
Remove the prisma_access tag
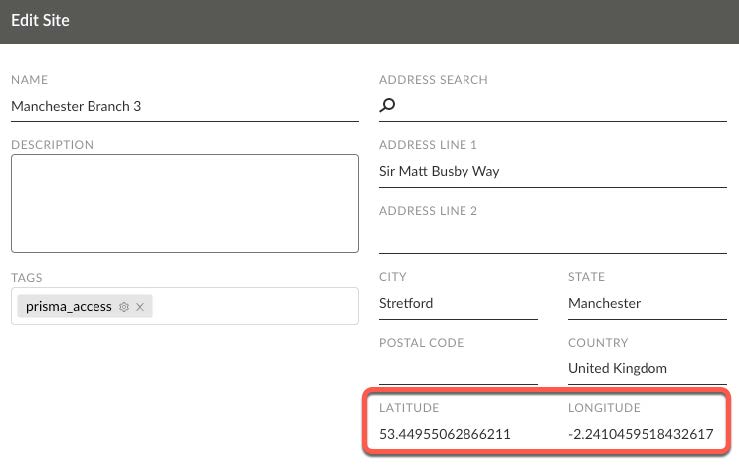click(x=140, y=307)
